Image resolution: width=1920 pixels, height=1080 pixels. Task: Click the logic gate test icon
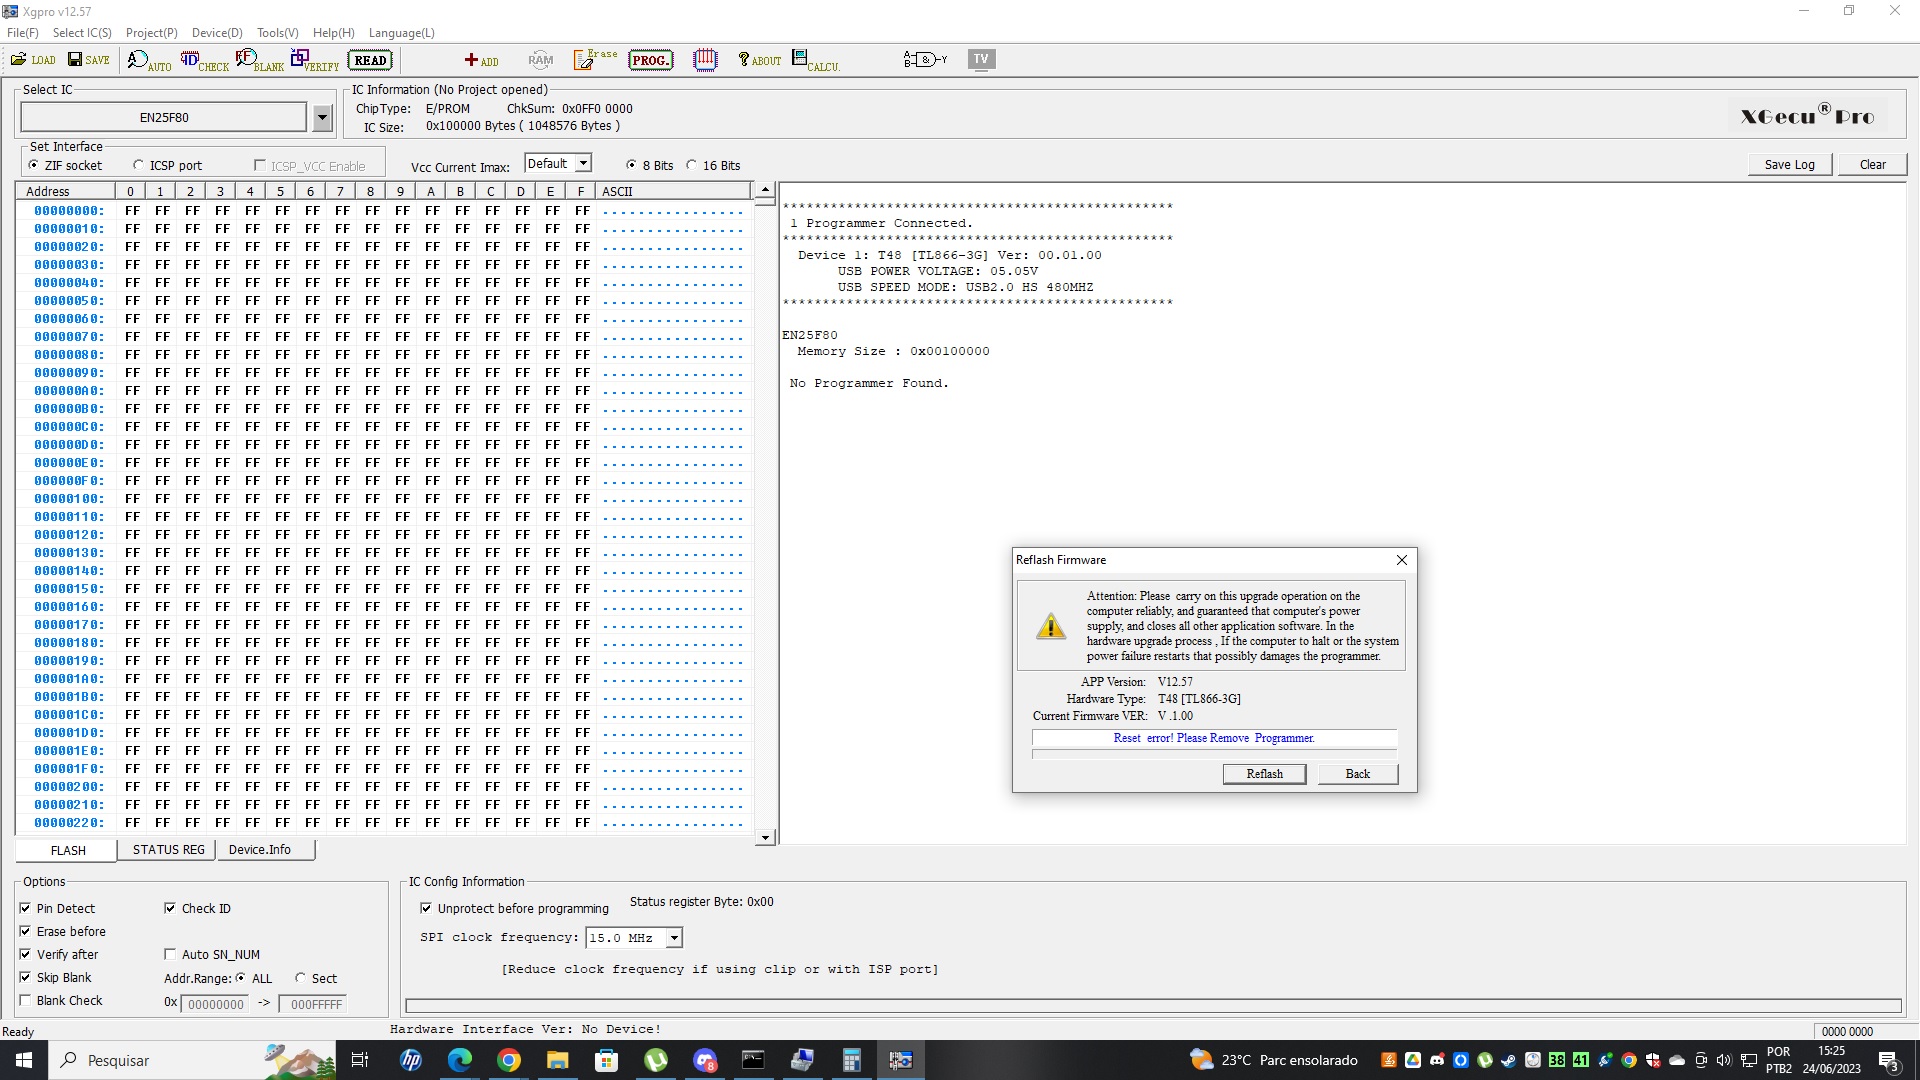(924, 60)
